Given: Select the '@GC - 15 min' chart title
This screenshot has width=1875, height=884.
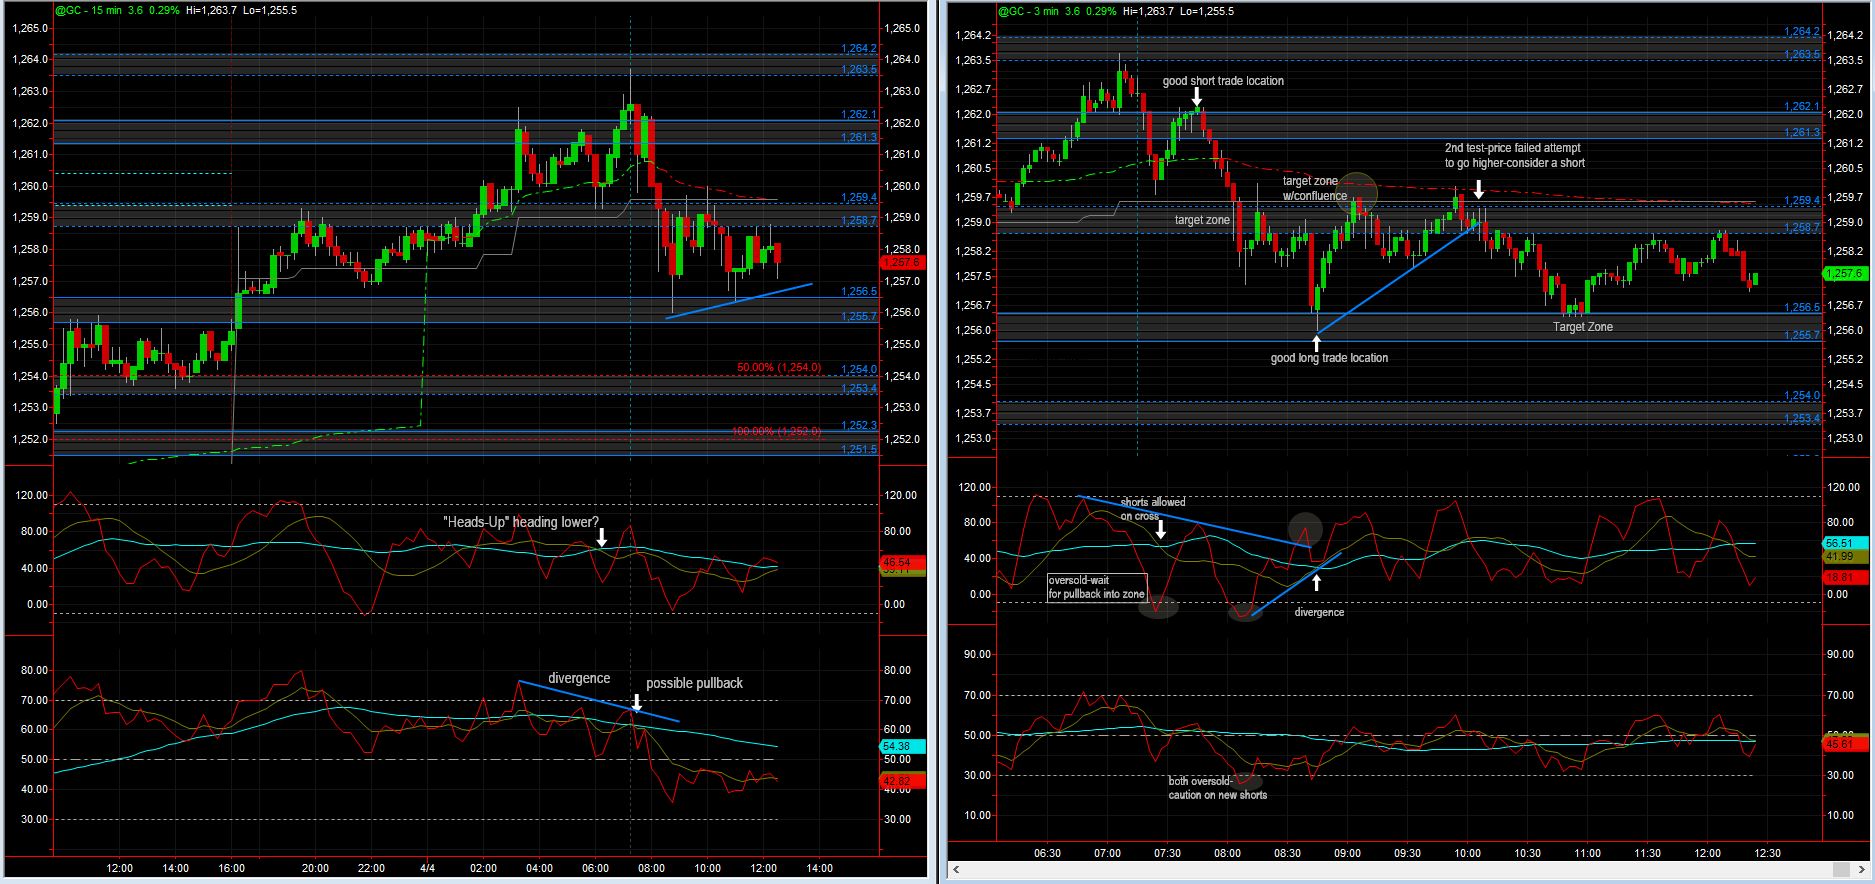Looking at the screenshot, I should [x=87, y=10].
